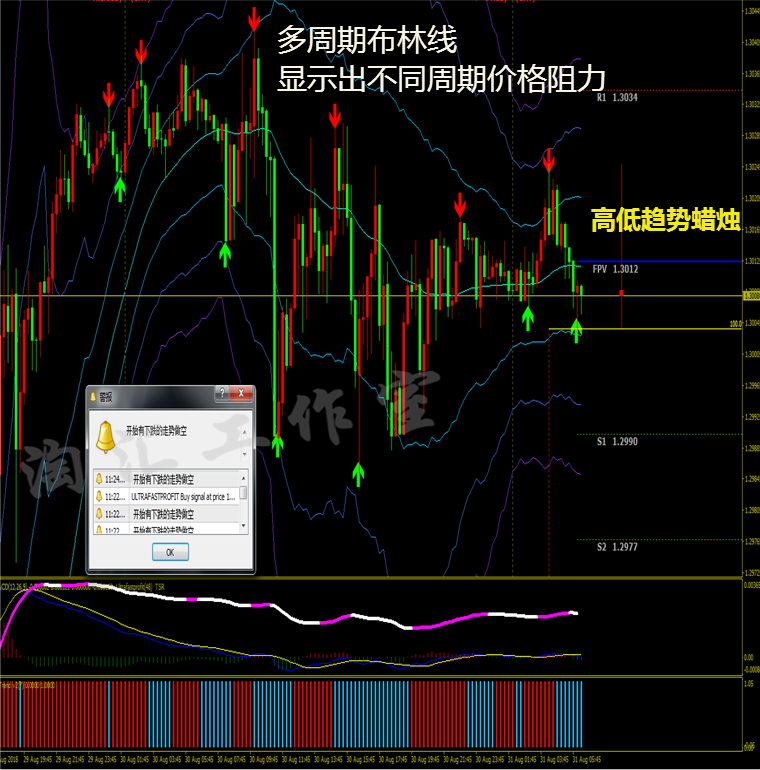Image resolution: width=760 pixels, height=770 pixels.
Task: Click the alert list scroll-down arrow
Action: pyautogui.click(x=244, y=526)
